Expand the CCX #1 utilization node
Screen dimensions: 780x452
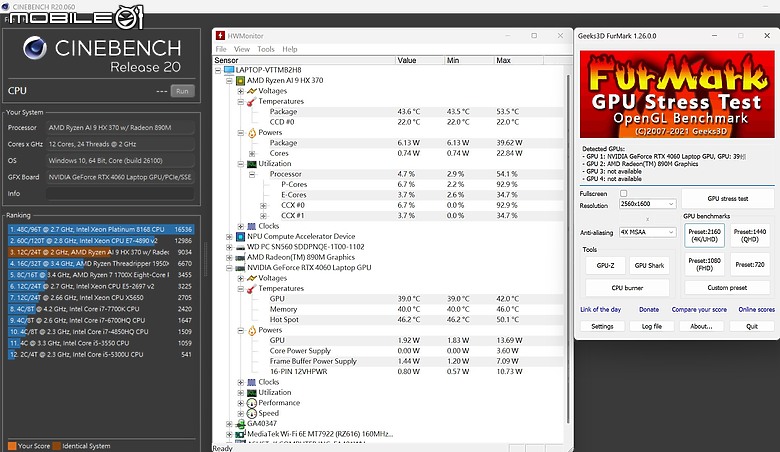click(x=264, y=216)
